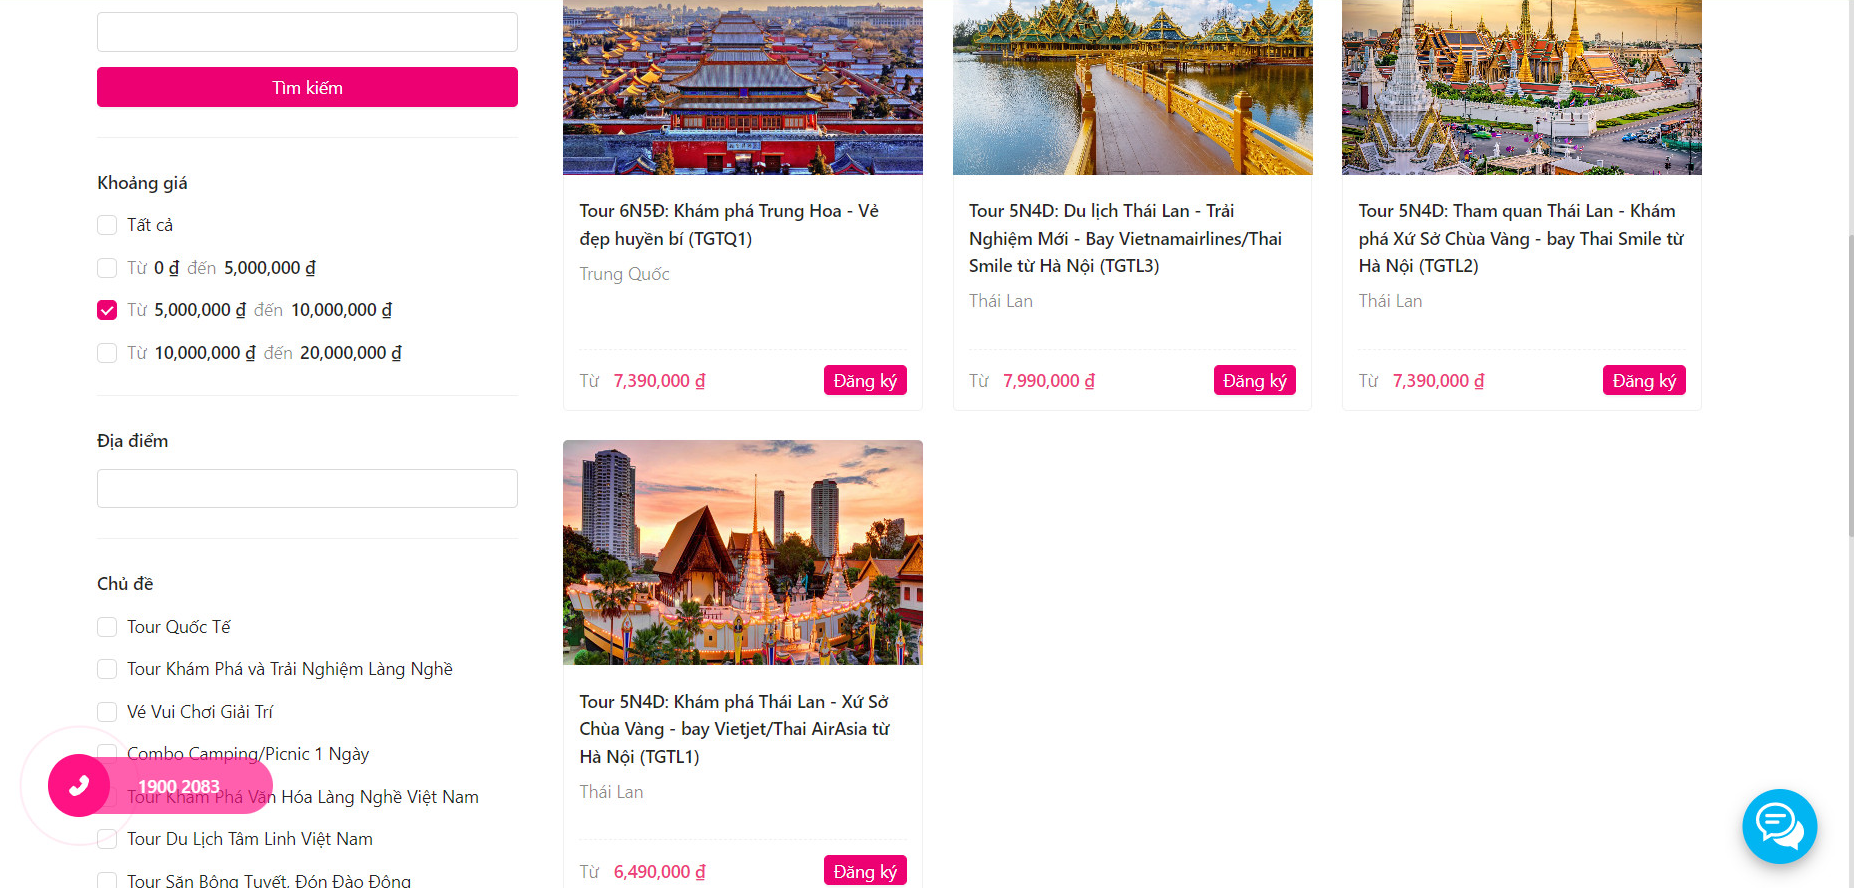Click Đăng ký for the TGTL2 tour

[1644, 380]
